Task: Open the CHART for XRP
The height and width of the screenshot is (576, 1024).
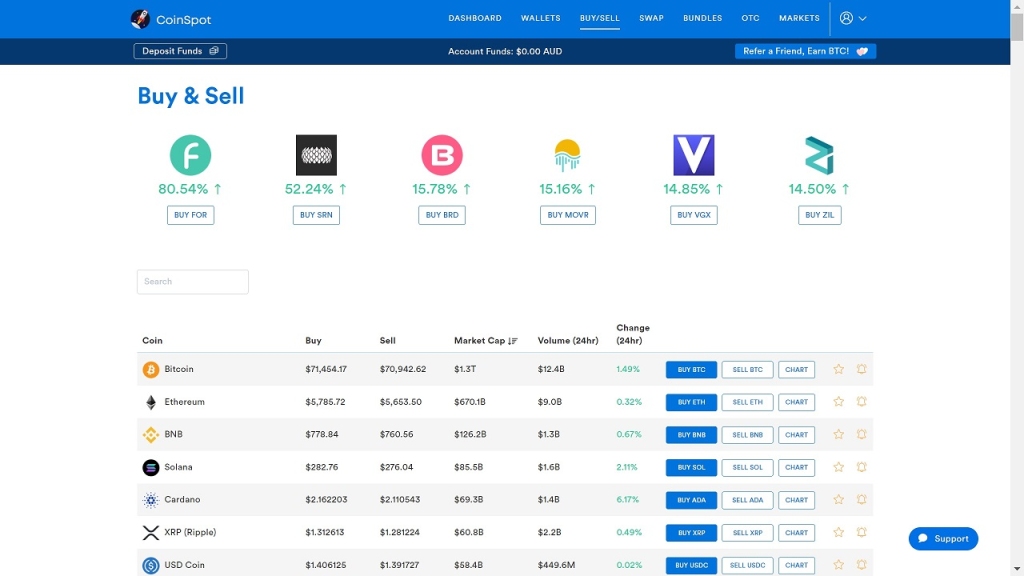Action: pos(797,533)
